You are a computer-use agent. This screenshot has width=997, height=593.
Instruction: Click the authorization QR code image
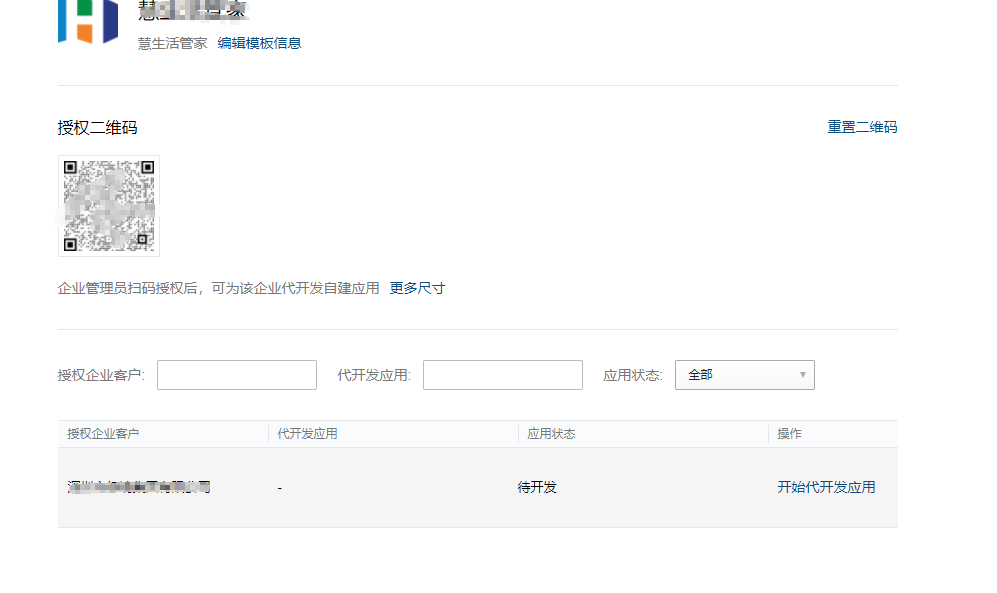click(x=109, y=206)
